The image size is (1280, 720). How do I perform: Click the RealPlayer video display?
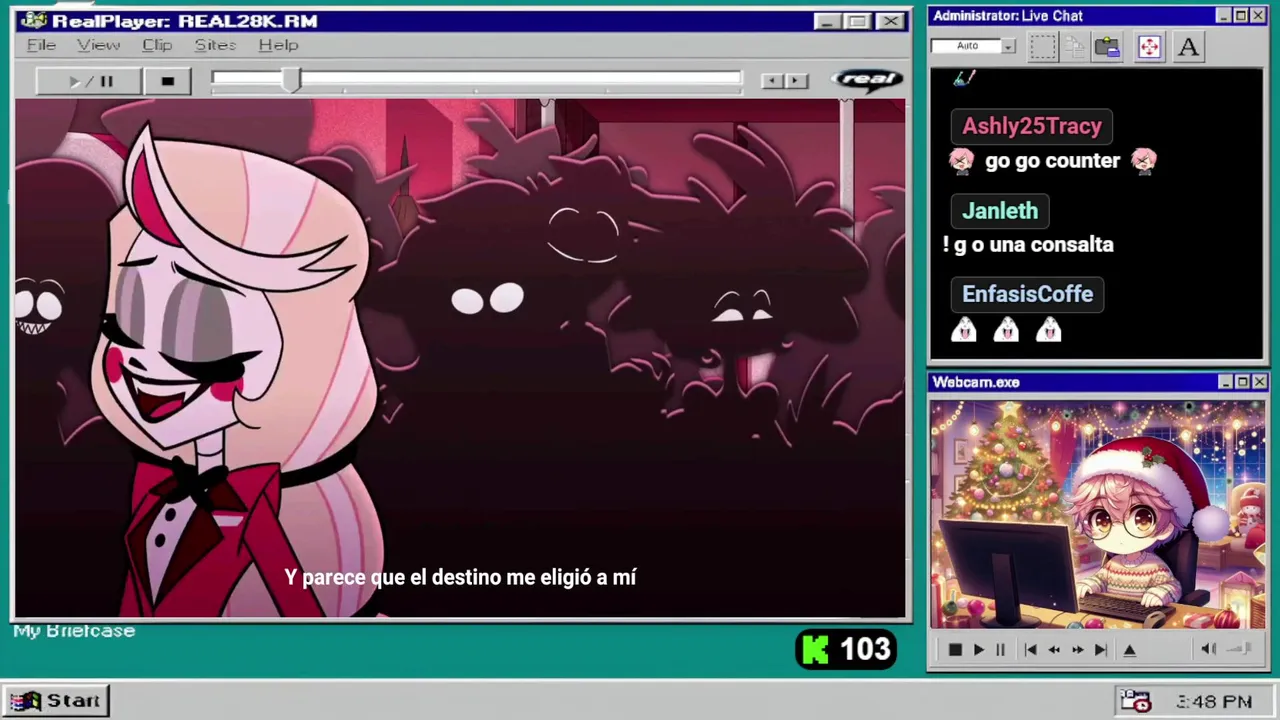coord(460,358)
